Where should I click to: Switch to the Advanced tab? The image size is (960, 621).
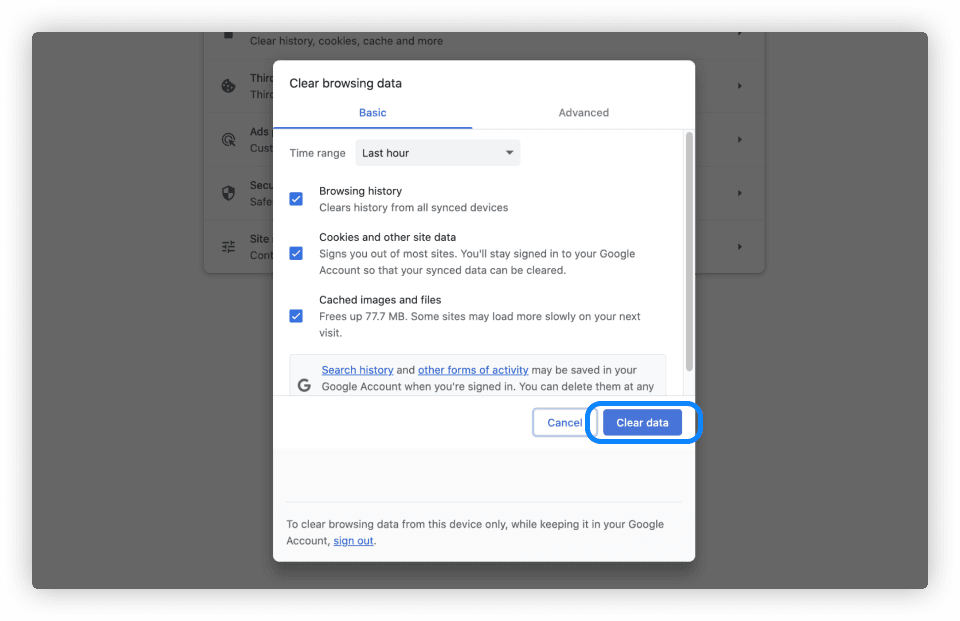[x=583, y=112]
